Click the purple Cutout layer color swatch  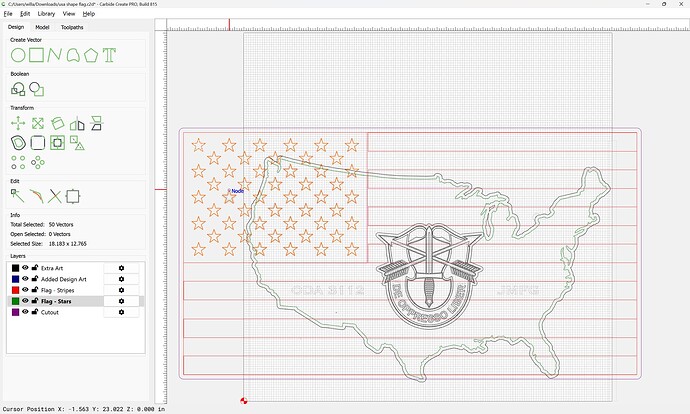tap(15, 312)
